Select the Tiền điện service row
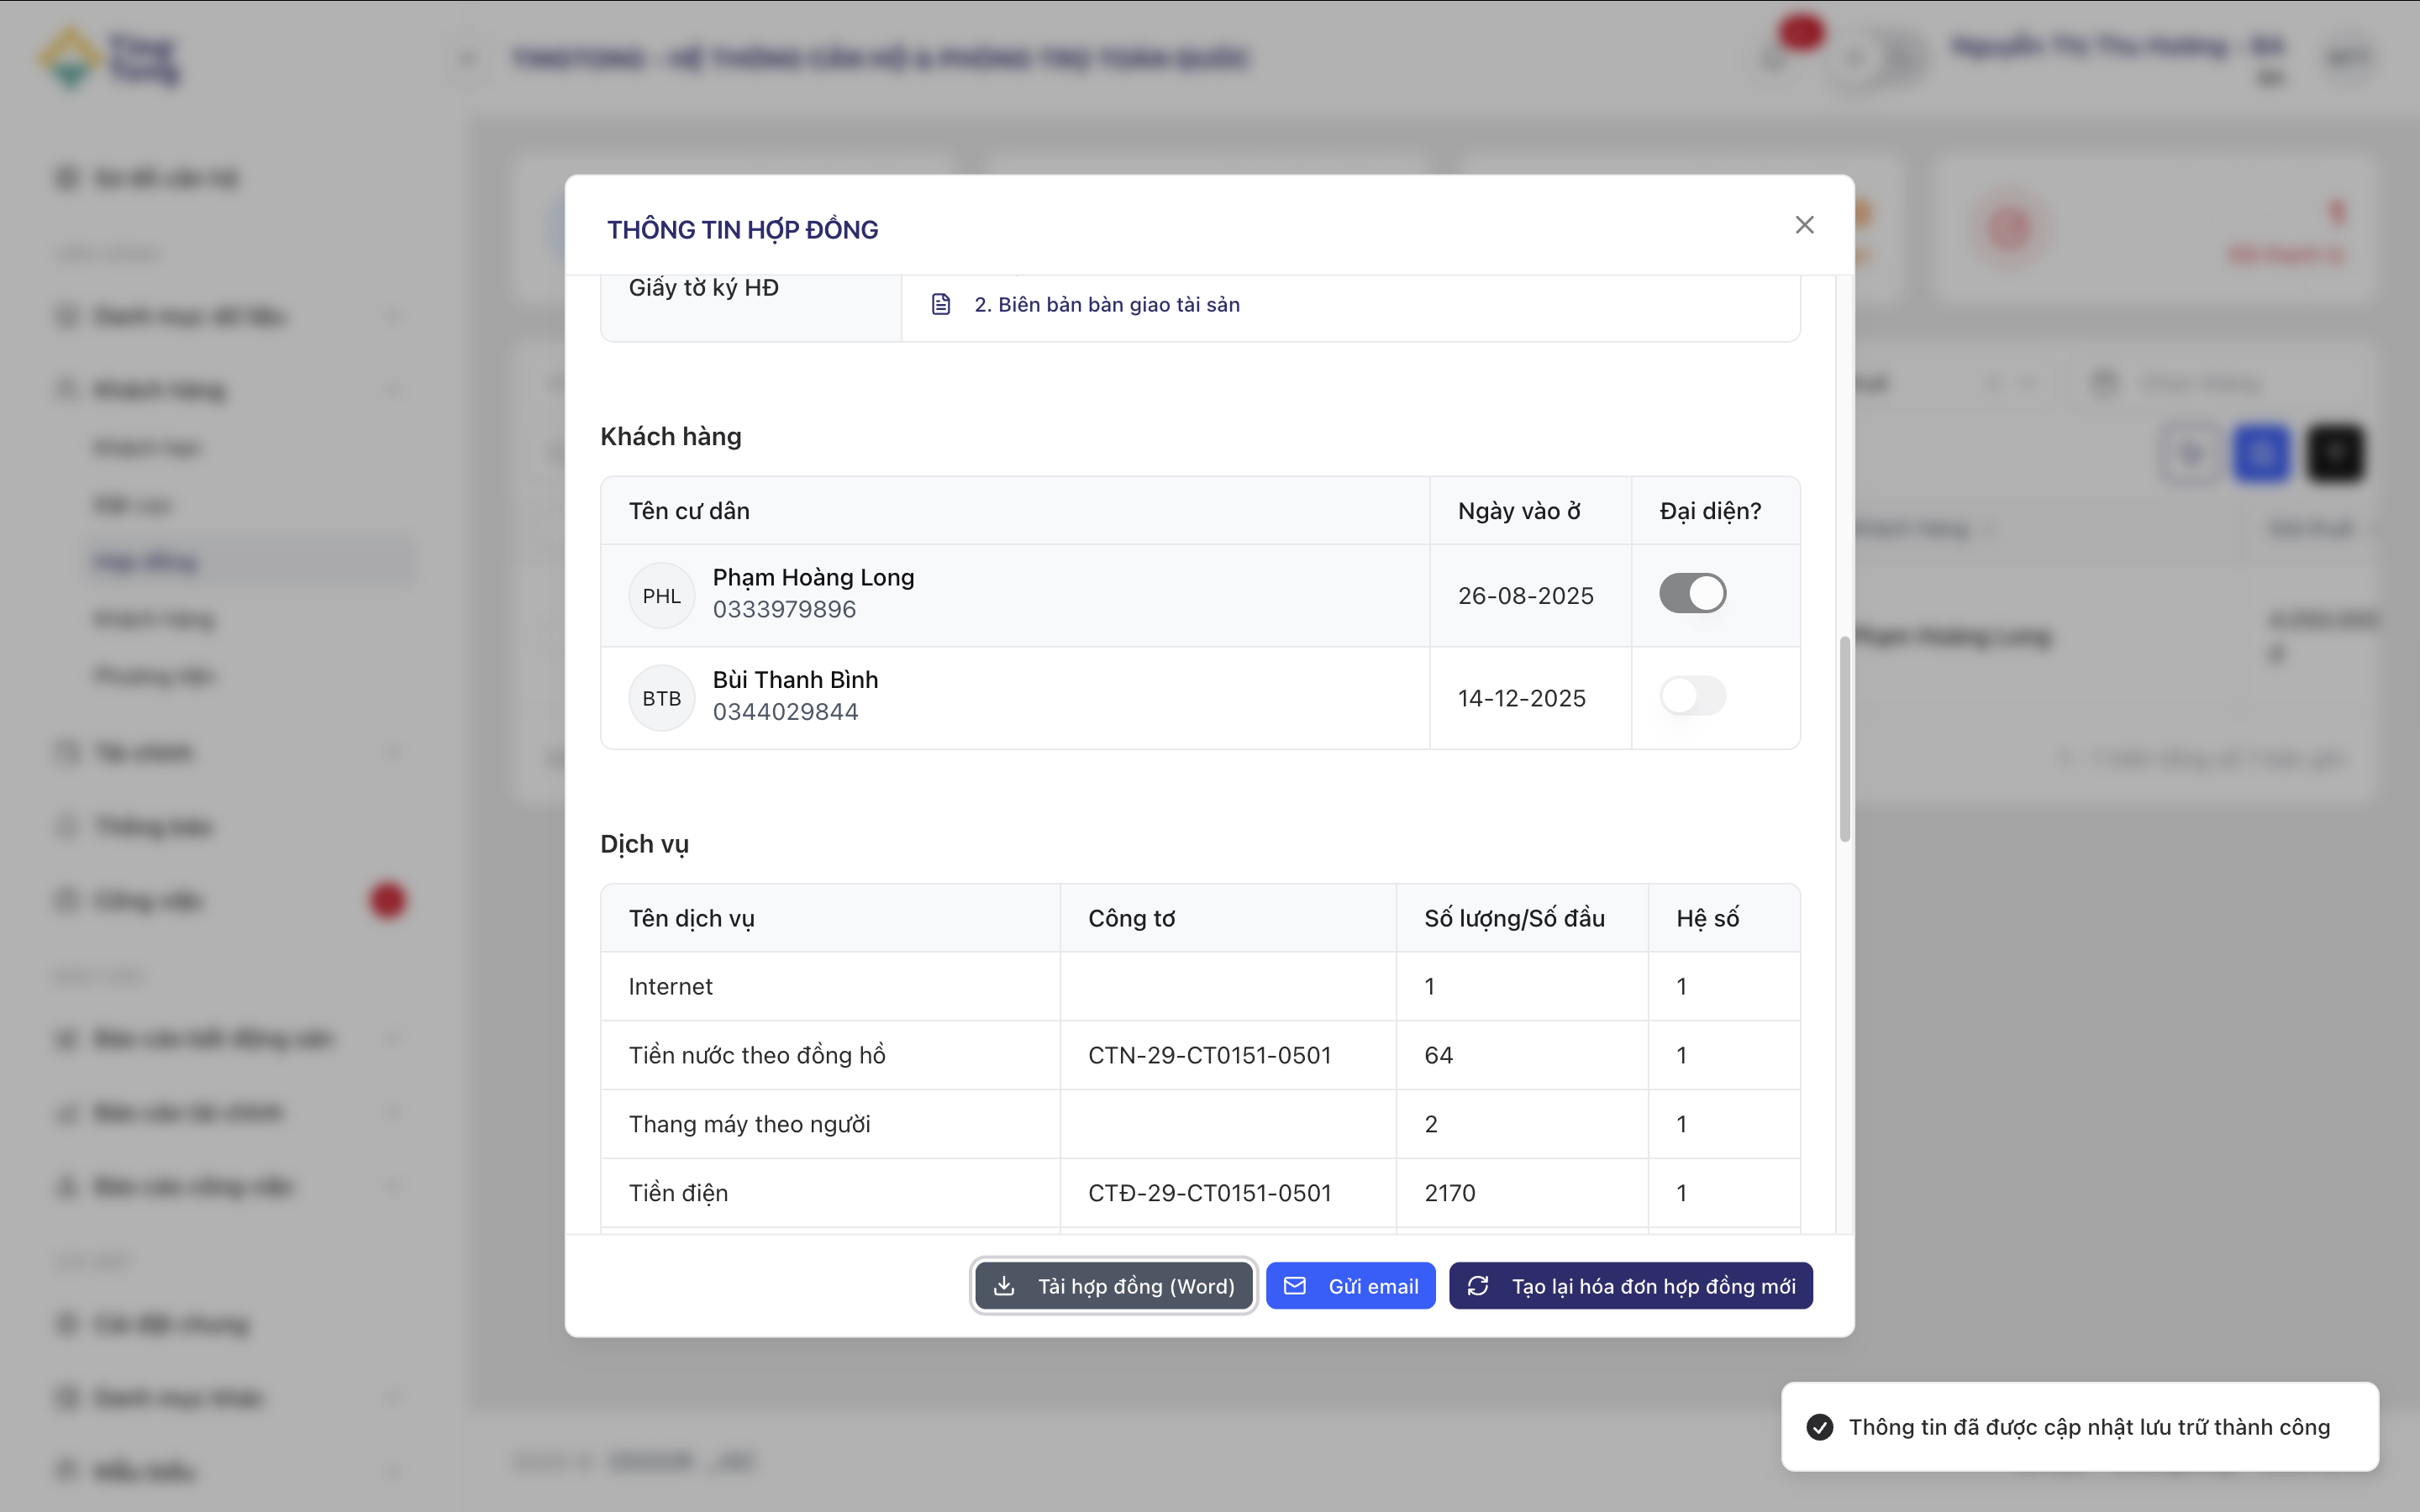2420x1512 pixels. 678,1193
